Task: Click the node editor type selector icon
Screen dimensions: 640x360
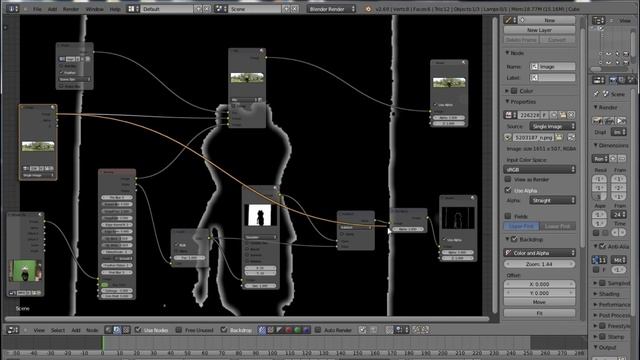Action: click(x=13, y=330)
